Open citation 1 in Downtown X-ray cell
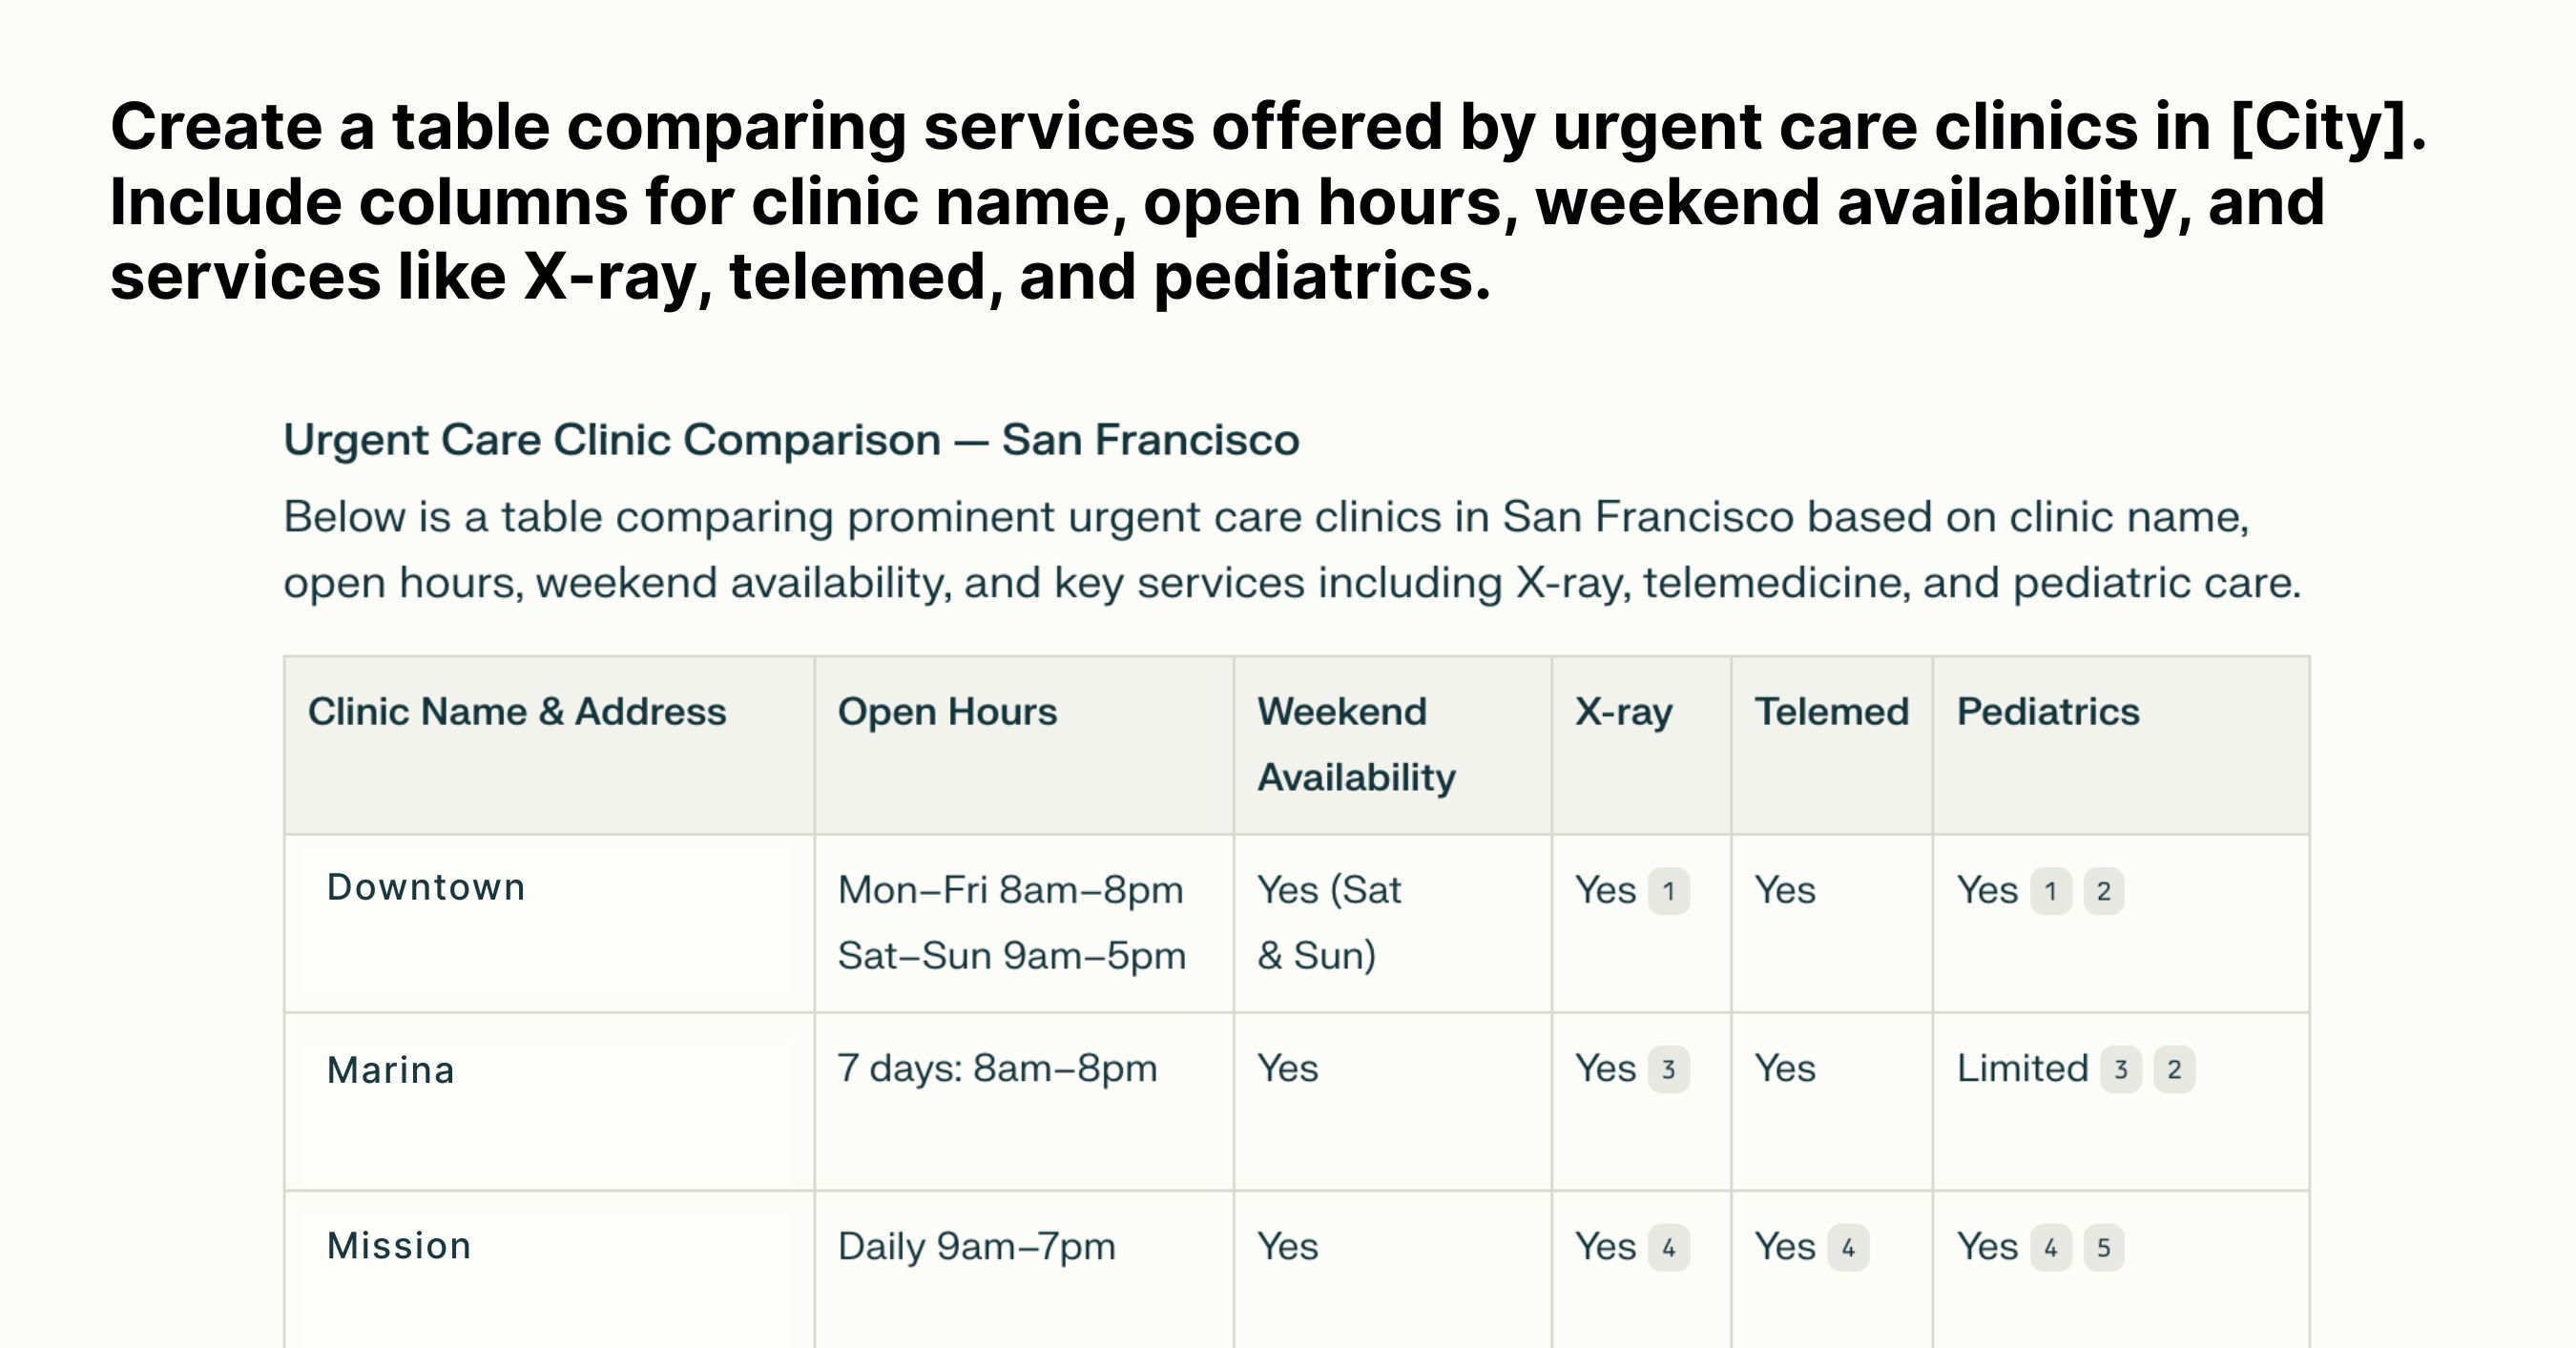2576x1348 pixels. click(x=1668, y=891)
